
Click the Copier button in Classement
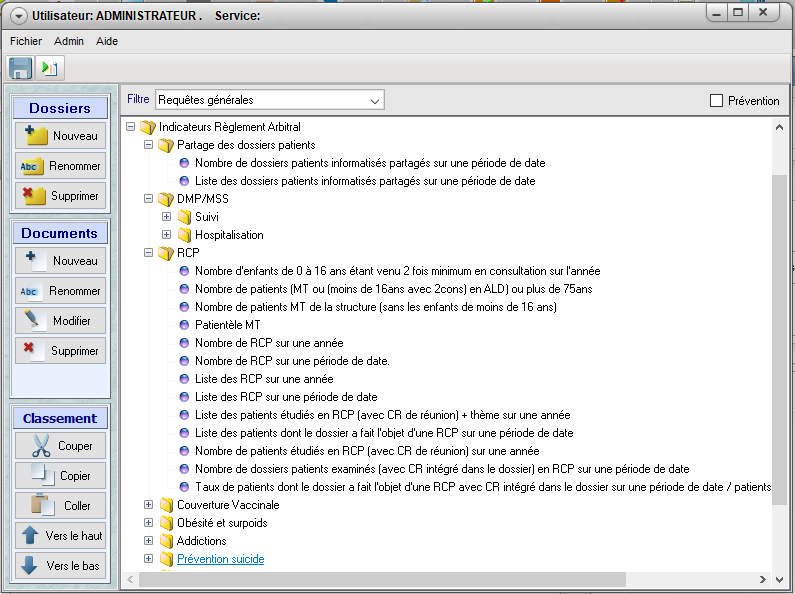point(61,476)
